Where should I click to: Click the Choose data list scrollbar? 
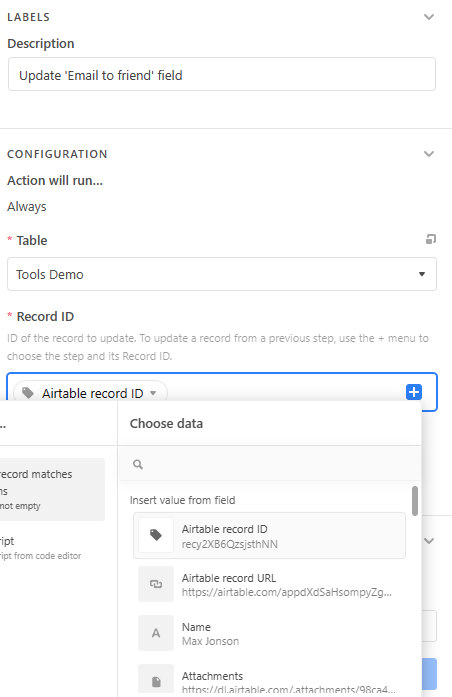[415, 501]
